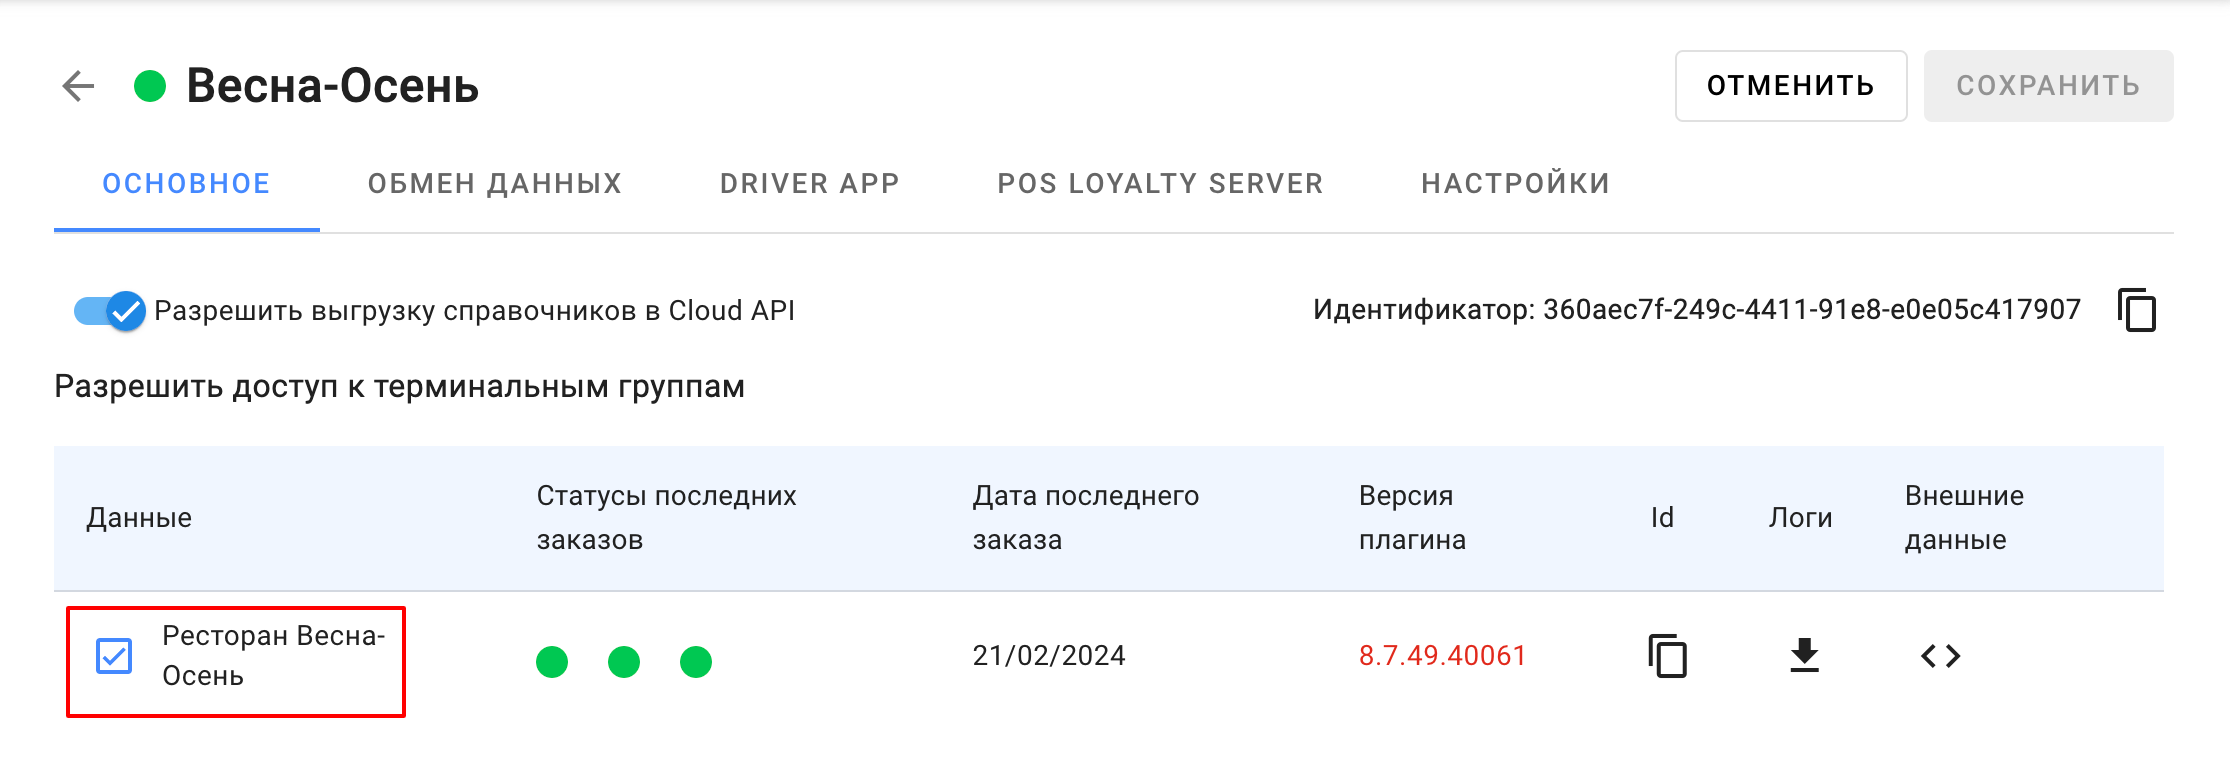Copy the identifier with the copy icon

pyautogui.click(x=2137, y=310)
